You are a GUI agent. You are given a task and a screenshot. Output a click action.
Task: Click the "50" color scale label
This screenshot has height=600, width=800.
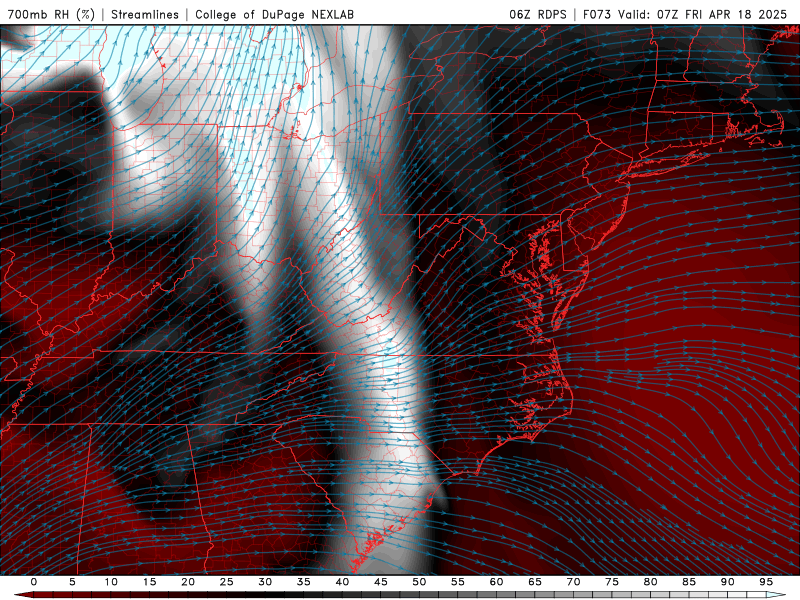coord(419,582)
